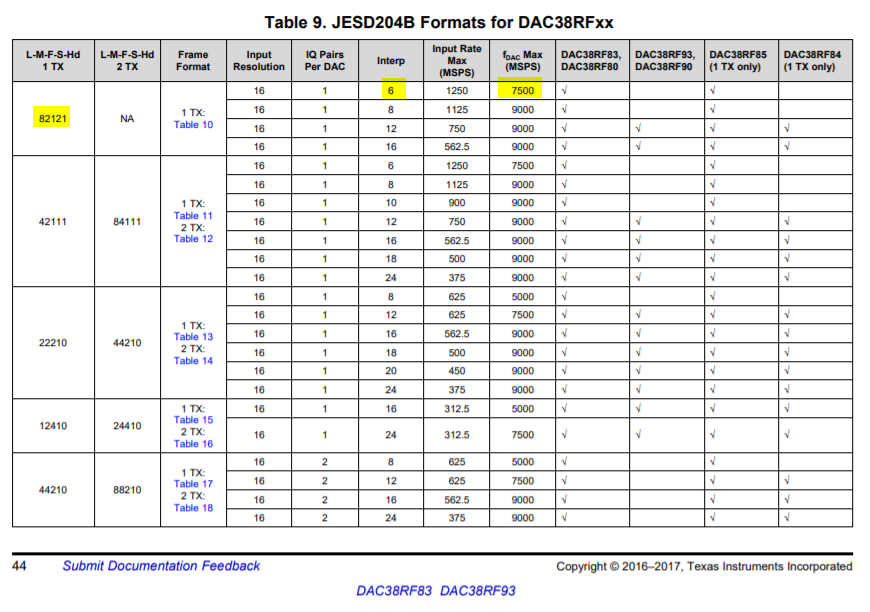Click the 22210 cell

pos(53,343)
